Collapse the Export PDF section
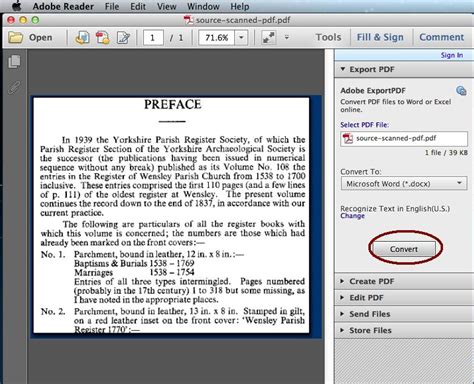The image size is (474, 384). click(404, 69)
